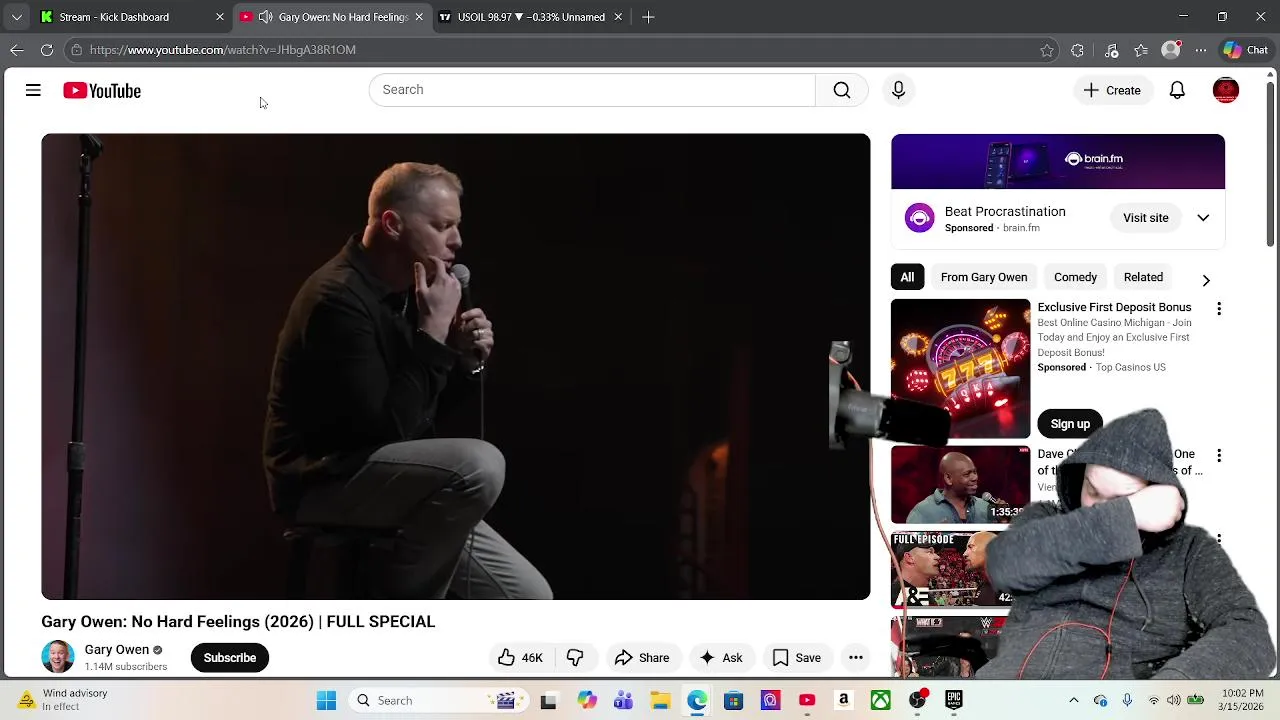
Task: Mute the Gary Owen tab audio icon
Action: 265,17
